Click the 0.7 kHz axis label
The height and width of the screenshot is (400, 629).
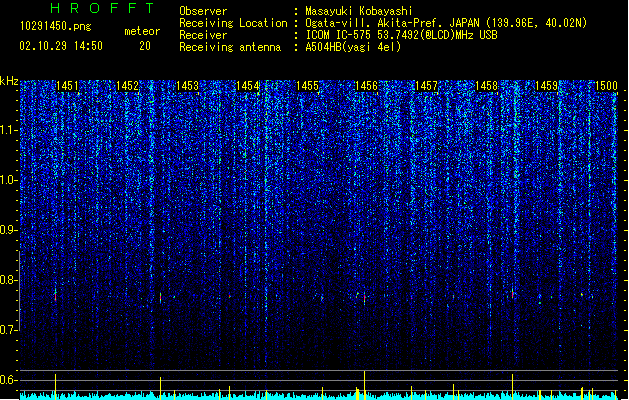click(x=9, y=330)
